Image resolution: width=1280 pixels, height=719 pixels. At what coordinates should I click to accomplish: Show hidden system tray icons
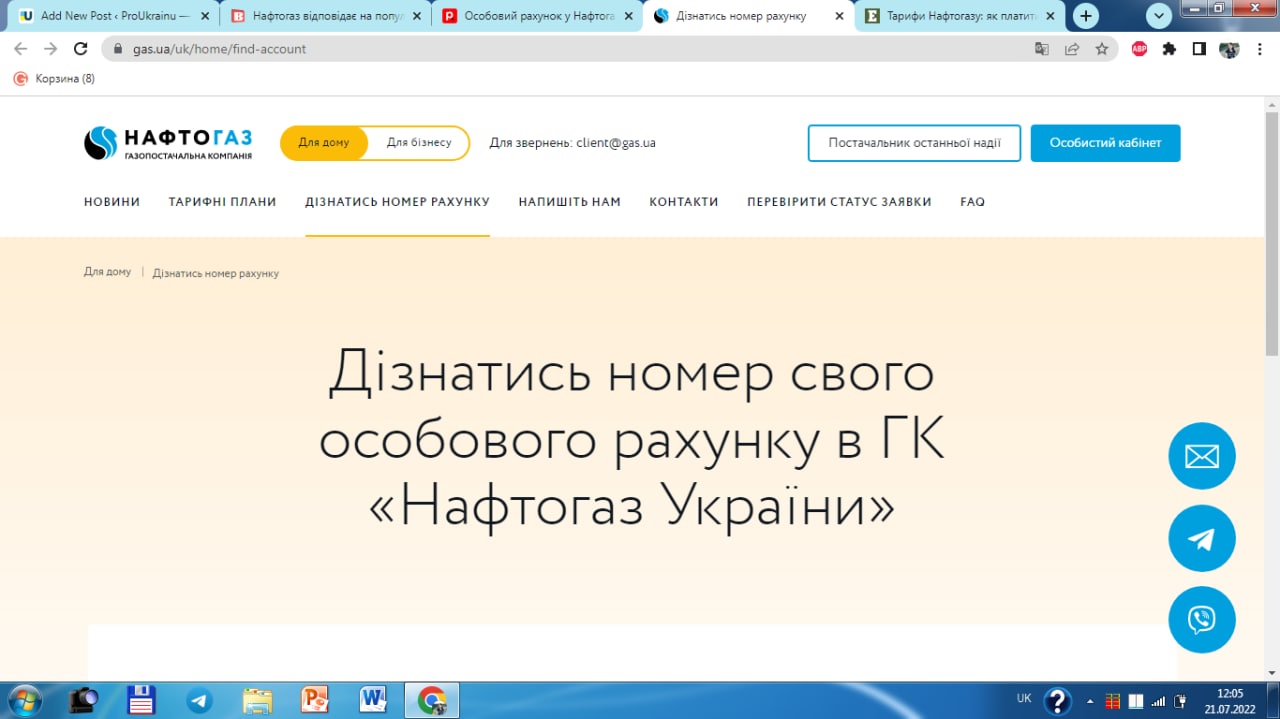pyautogui.click(x=1090, y=701)
